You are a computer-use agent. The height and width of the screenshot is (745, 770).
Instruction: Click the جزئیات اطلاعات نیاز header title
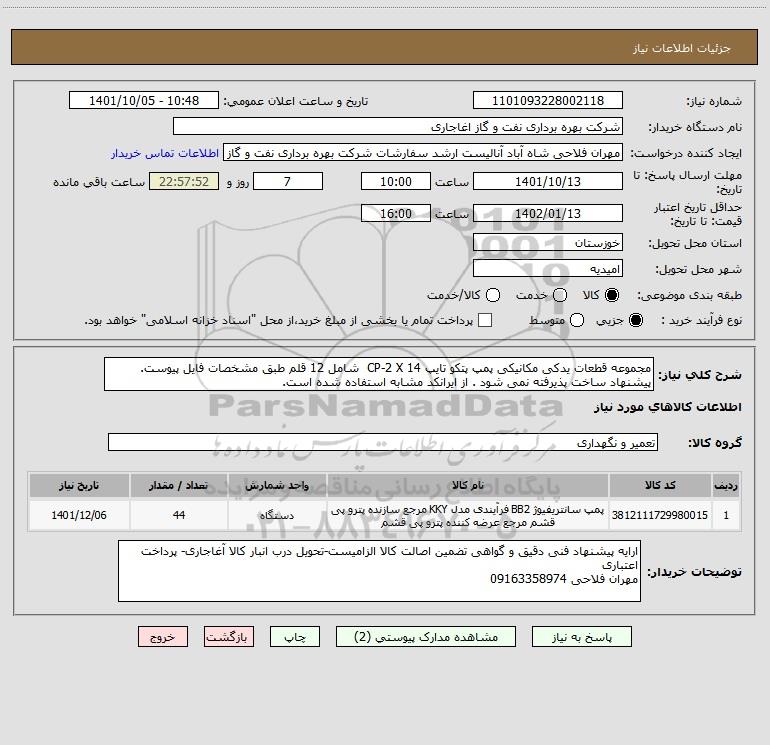click(x=682, y=48)
